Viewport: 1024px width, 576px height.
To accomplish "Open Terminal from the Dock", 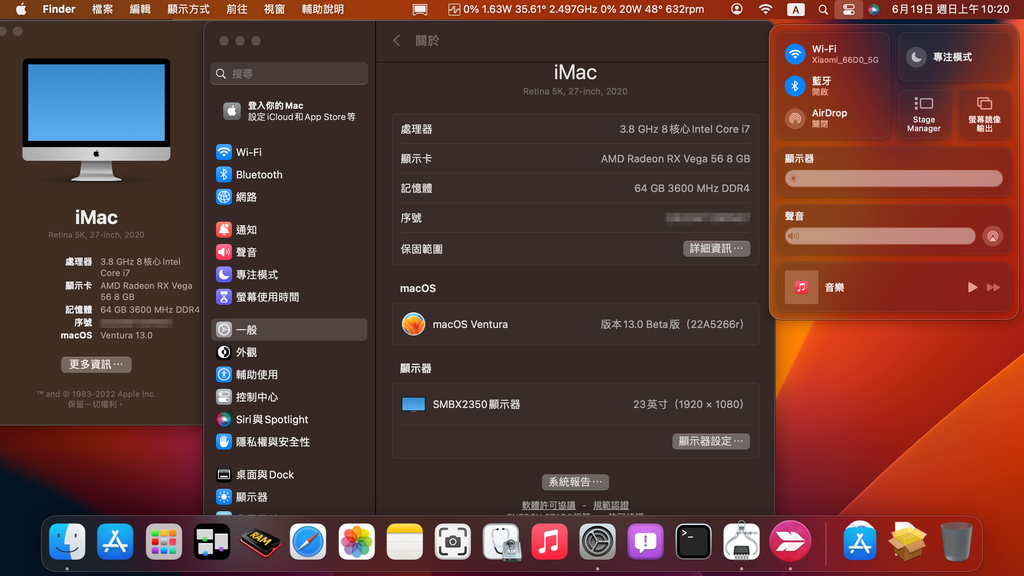I will (694, 541).
